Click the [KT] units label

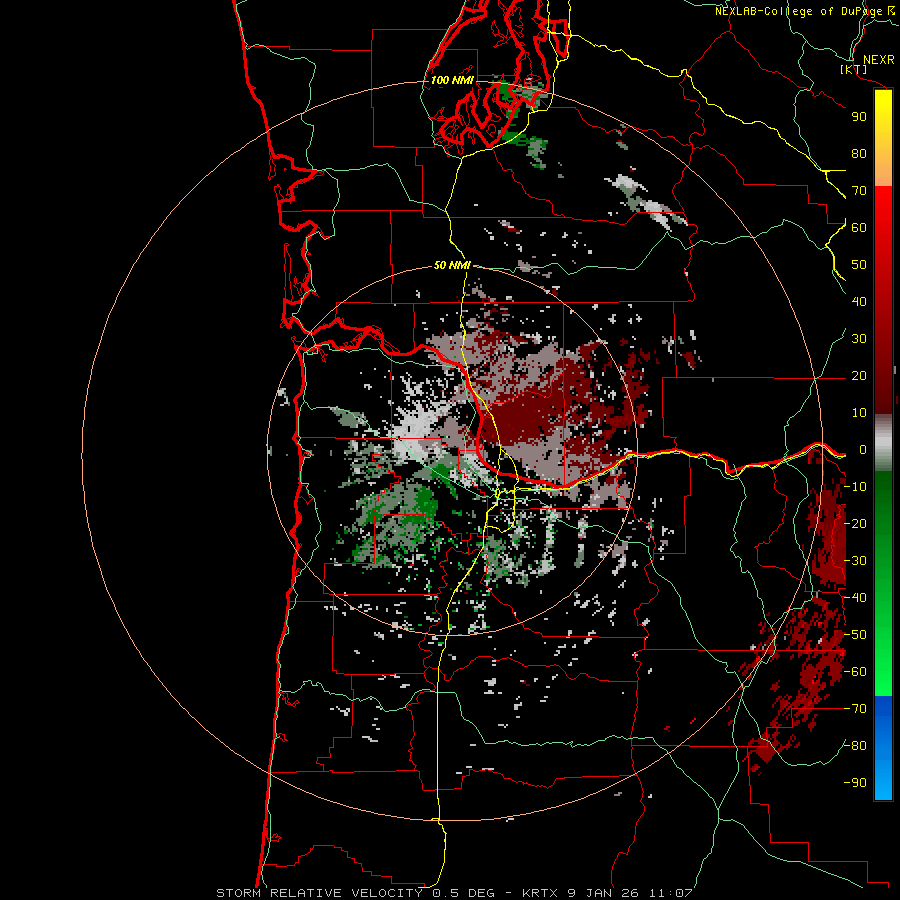tap(854, 69)
